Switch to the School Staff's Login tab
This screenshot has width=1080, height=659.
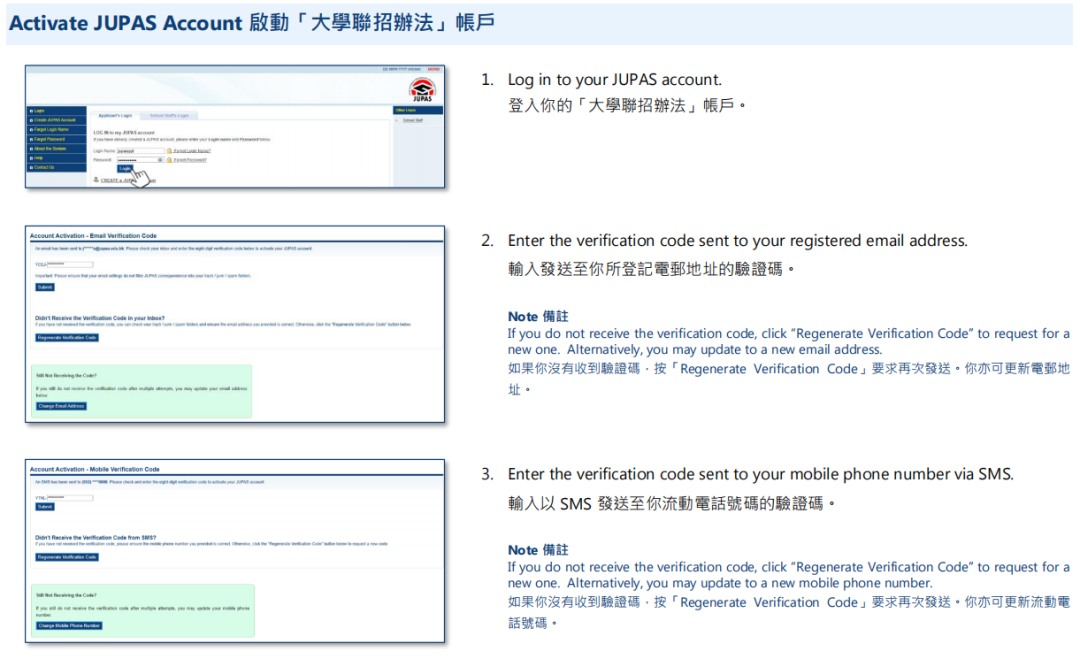[168, 116]
